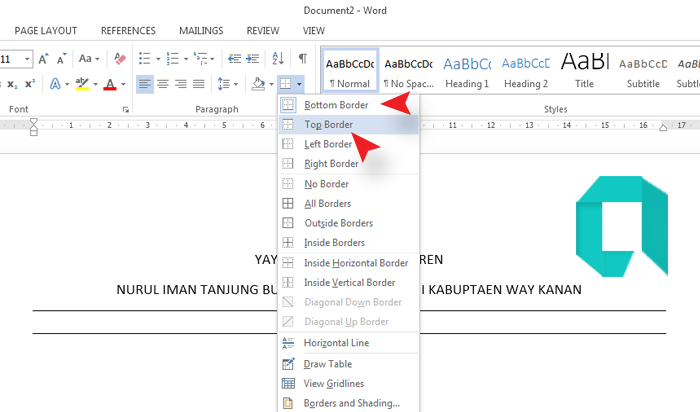The width and height of the screenshot is (700, 412).
Task: Click the Borders button icon
Action: click(285, 84)
